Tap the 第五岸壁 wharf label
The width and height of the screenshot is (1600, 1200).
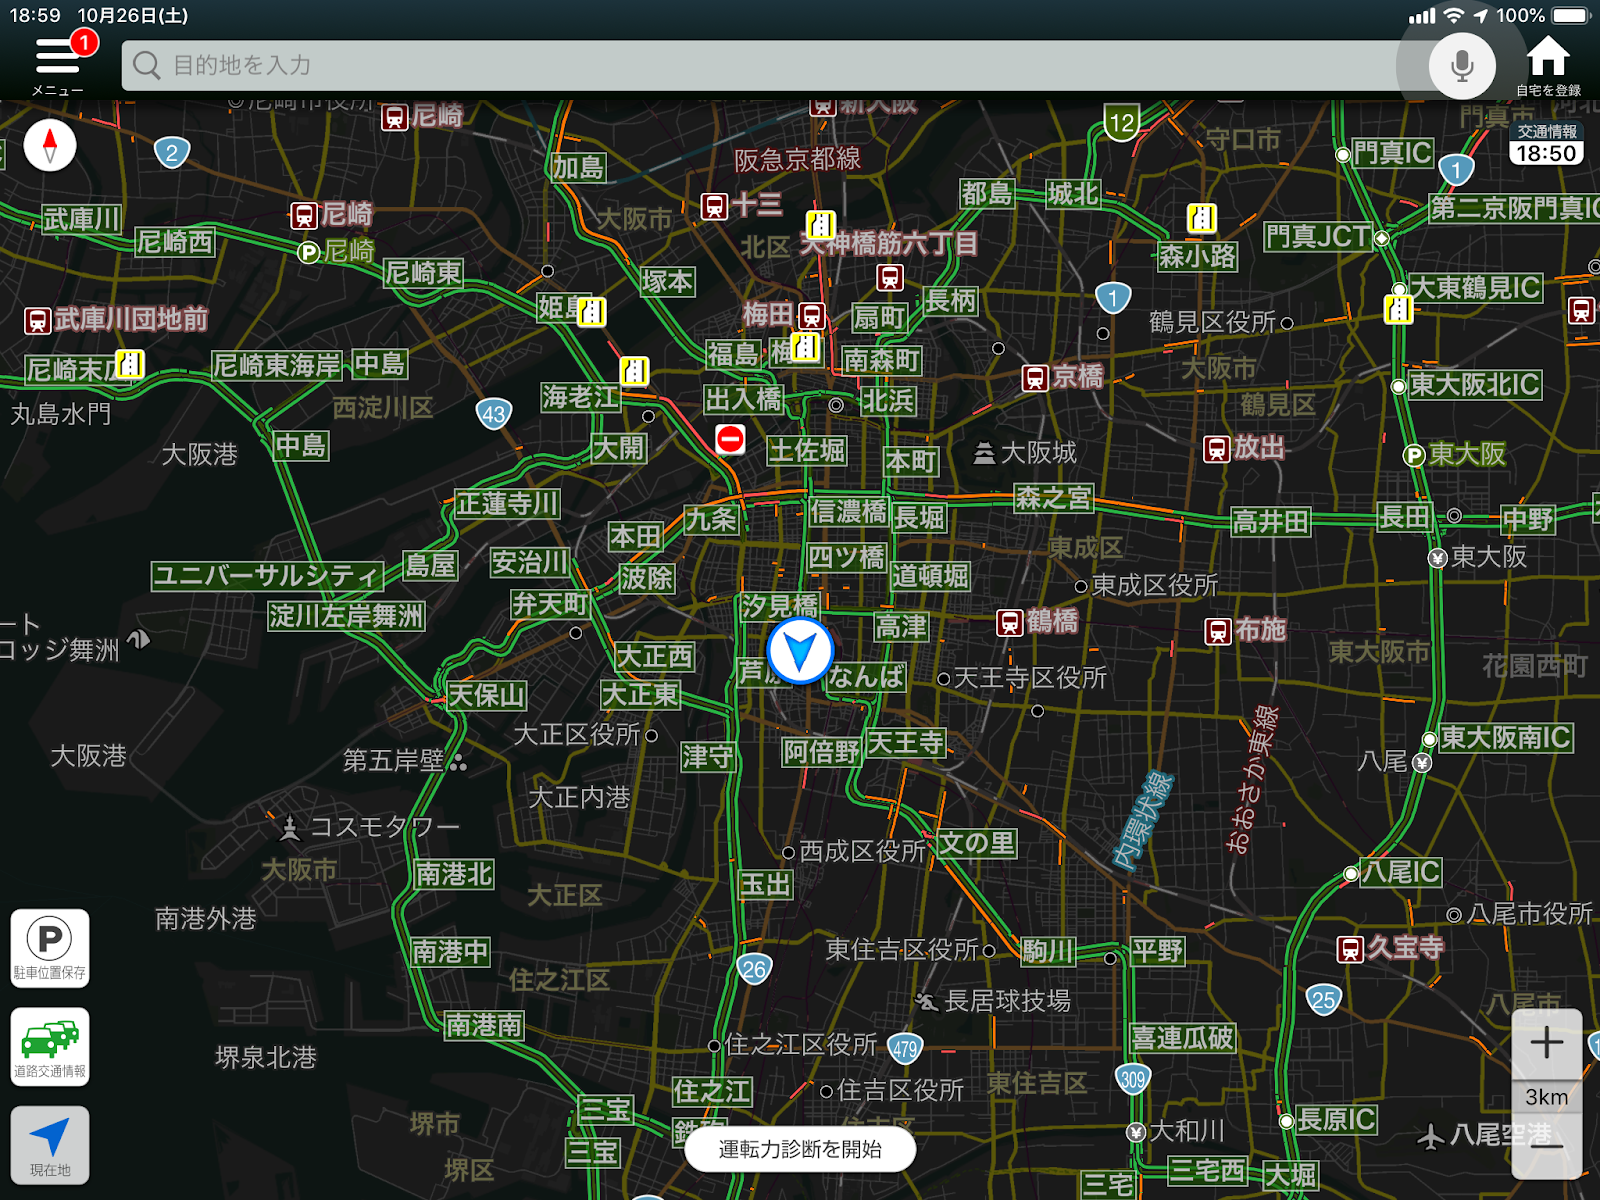(394, 761)
